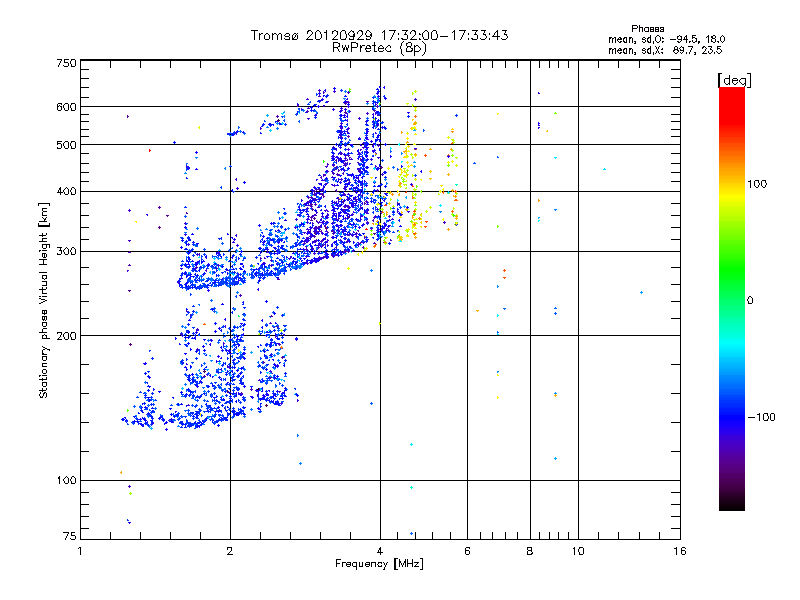Click the subtitle 'RwPretec (8p)'
800x600 pixels.
click(379, 48)
